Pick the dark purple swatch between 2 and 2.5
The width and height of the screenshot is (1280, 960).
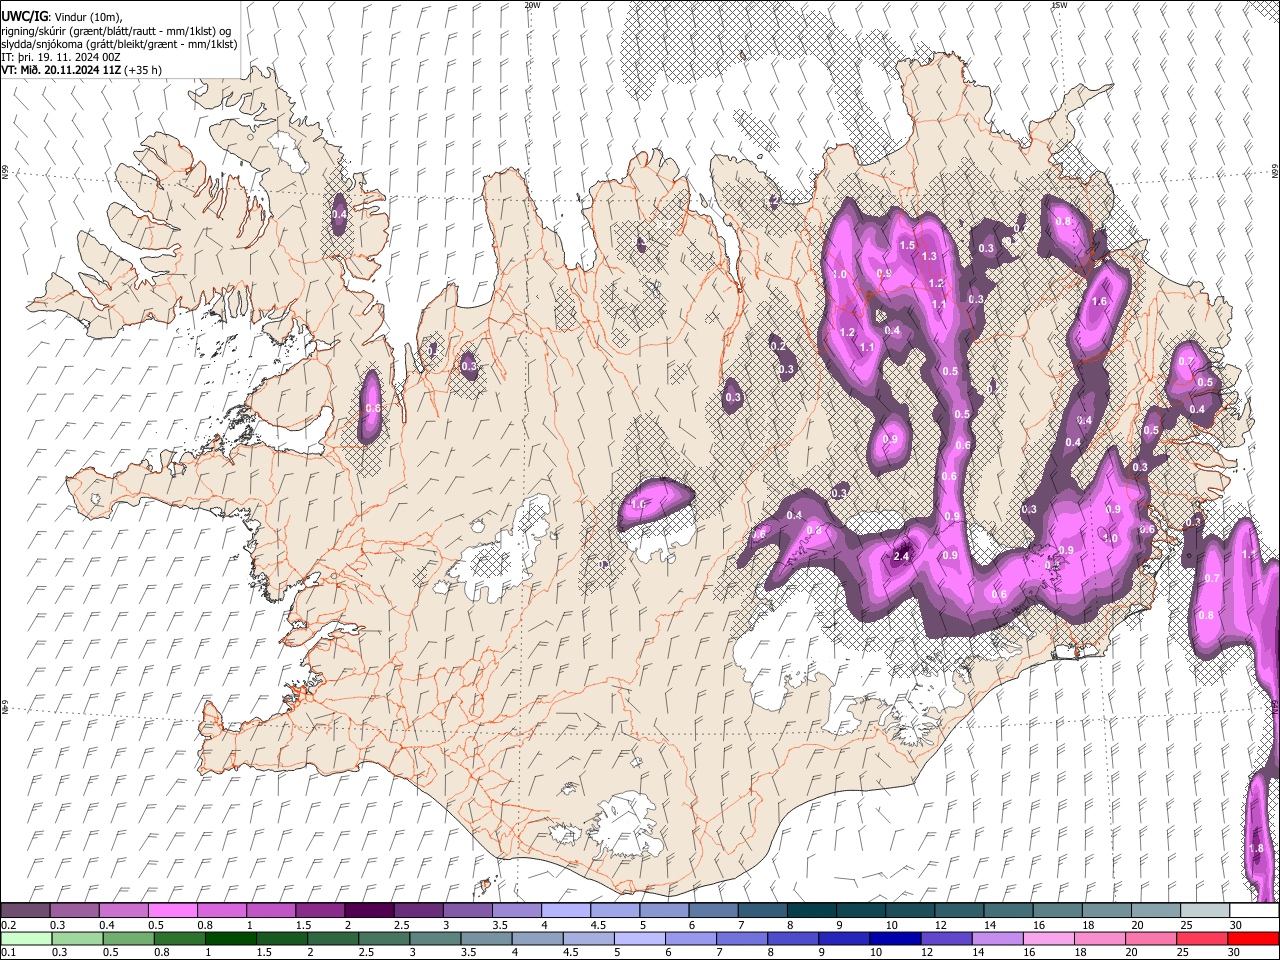pyautogui.click(x=369, y=911)
